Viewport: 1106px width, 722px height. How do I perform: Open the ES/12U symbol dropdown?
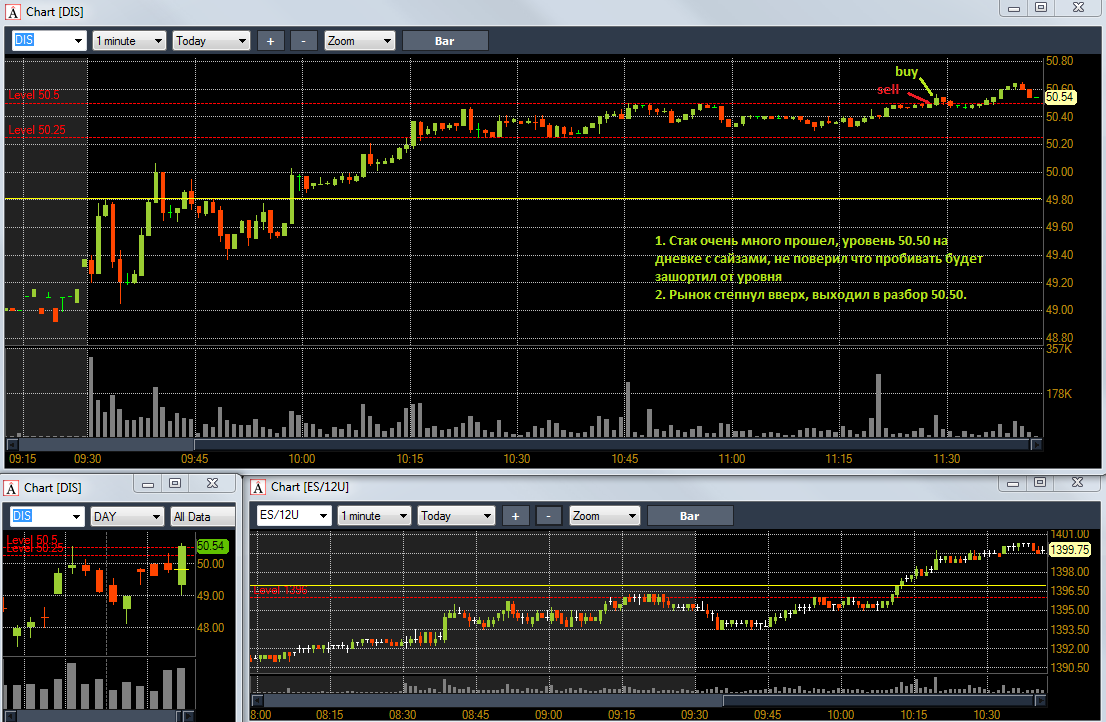click(x=294, y=515)
